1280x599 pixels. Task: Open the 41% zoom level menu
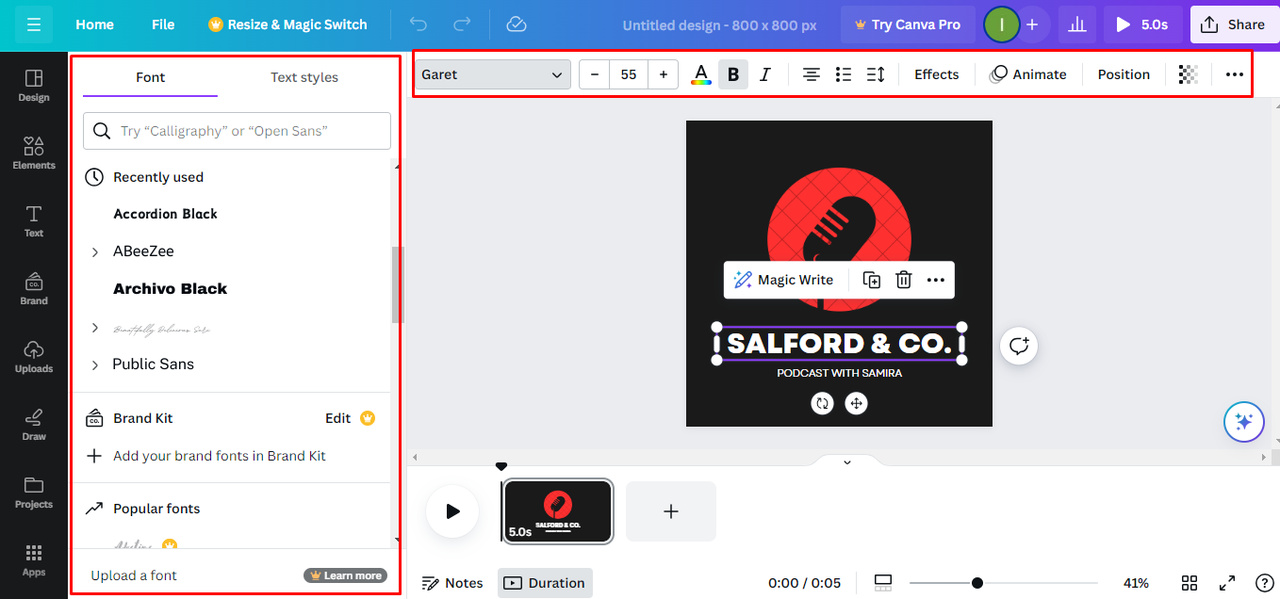[1136, 583]
